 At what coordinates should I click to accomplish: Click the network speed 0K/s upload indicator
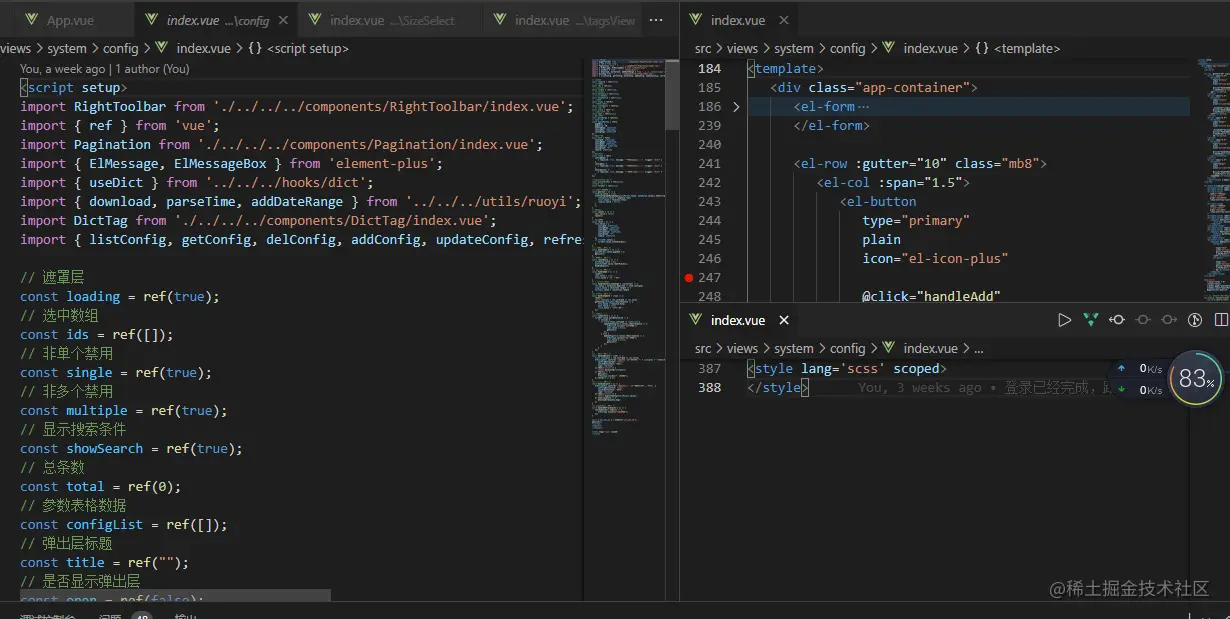[x=1141, y=368]
